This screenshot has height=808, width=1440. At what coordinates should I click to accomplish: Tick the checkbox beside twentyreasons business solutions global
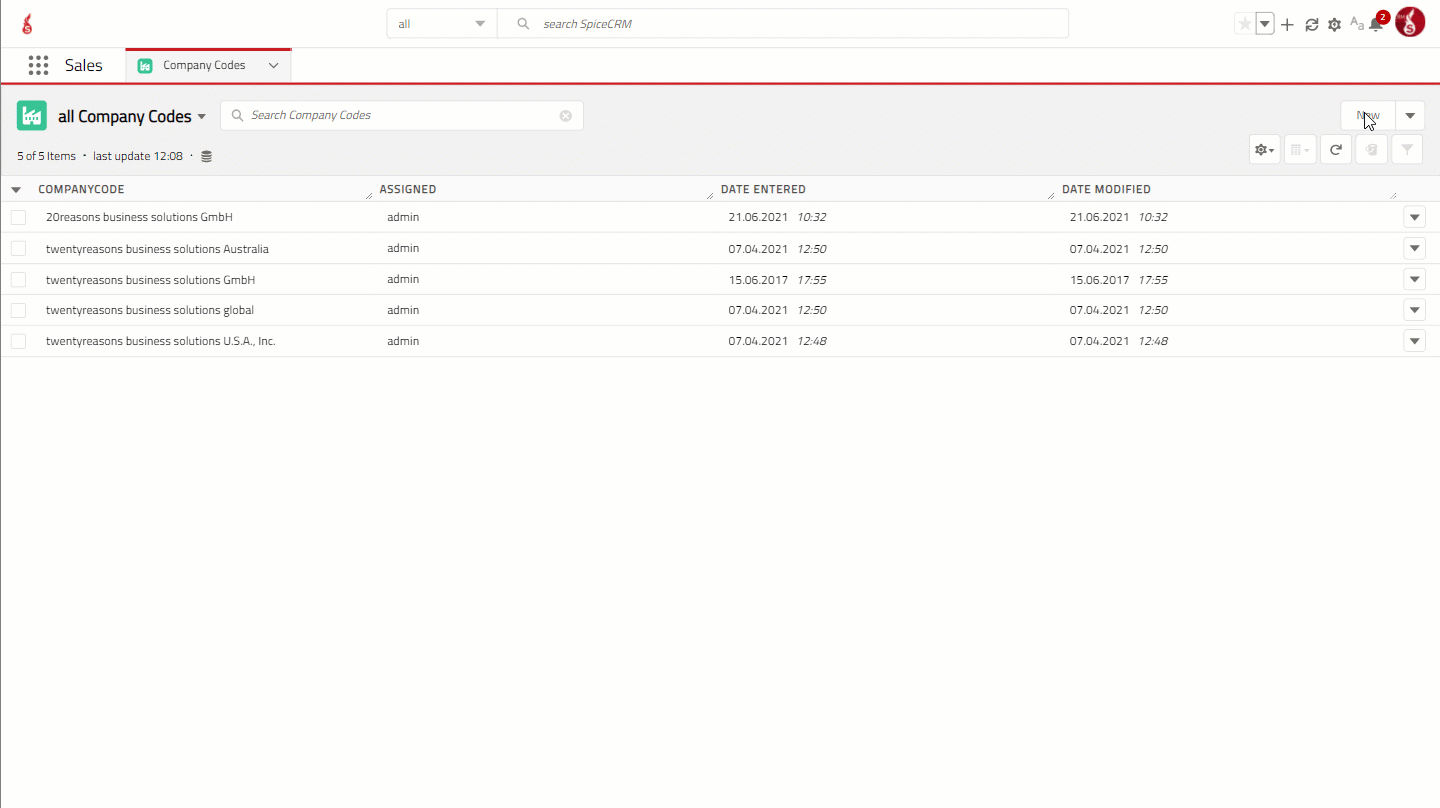pyautogui.click(x=18, y=310)
